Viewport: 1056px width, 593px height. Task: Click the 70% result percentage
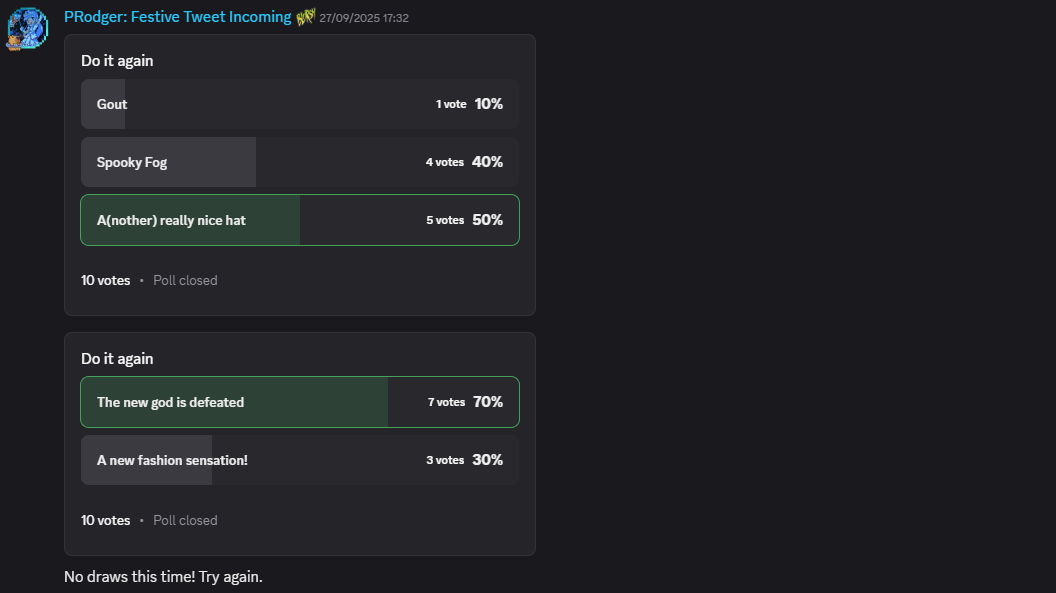488,402
